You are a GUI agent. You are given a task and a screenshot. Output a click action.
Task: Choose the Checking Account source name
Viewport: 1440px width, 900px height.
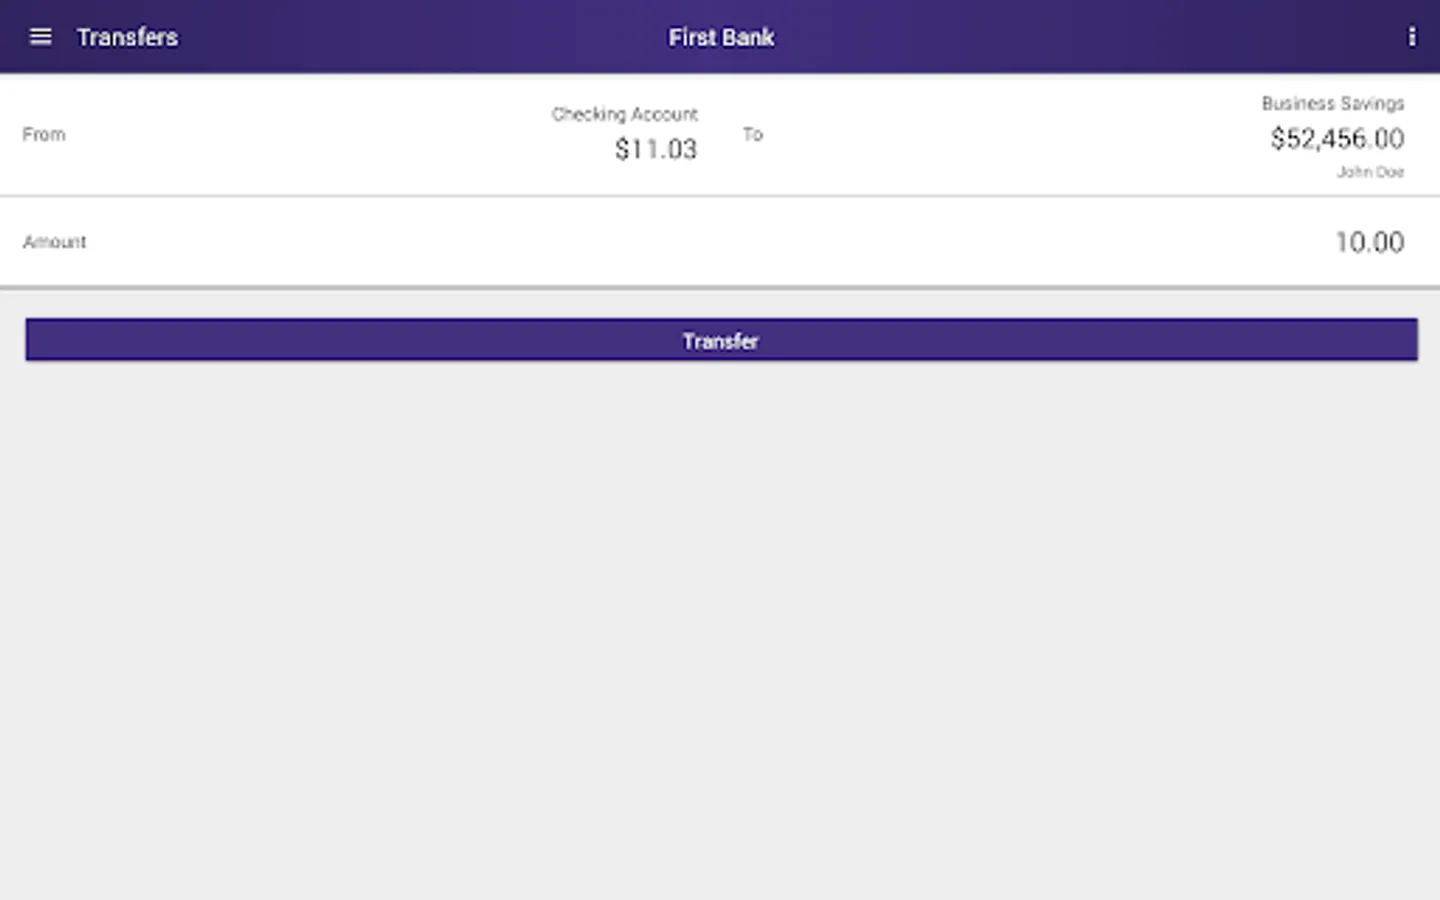(x=625, y=114)
